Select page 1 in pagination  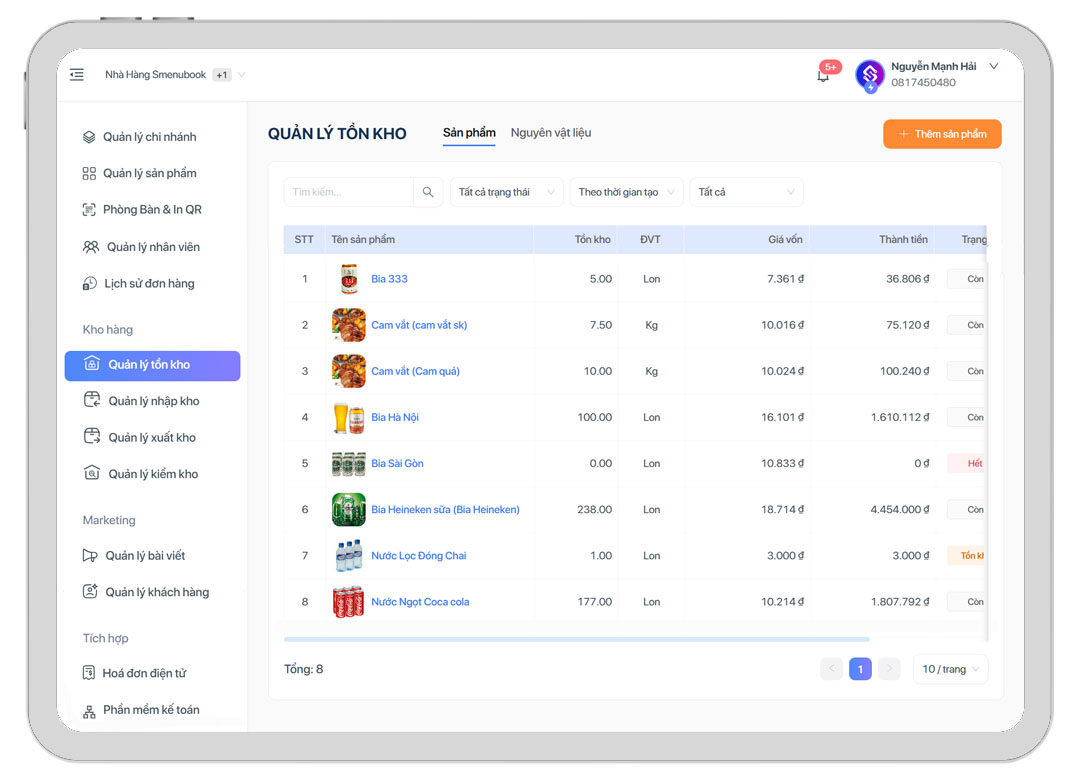pyautogui.click(x=860, y=669)
